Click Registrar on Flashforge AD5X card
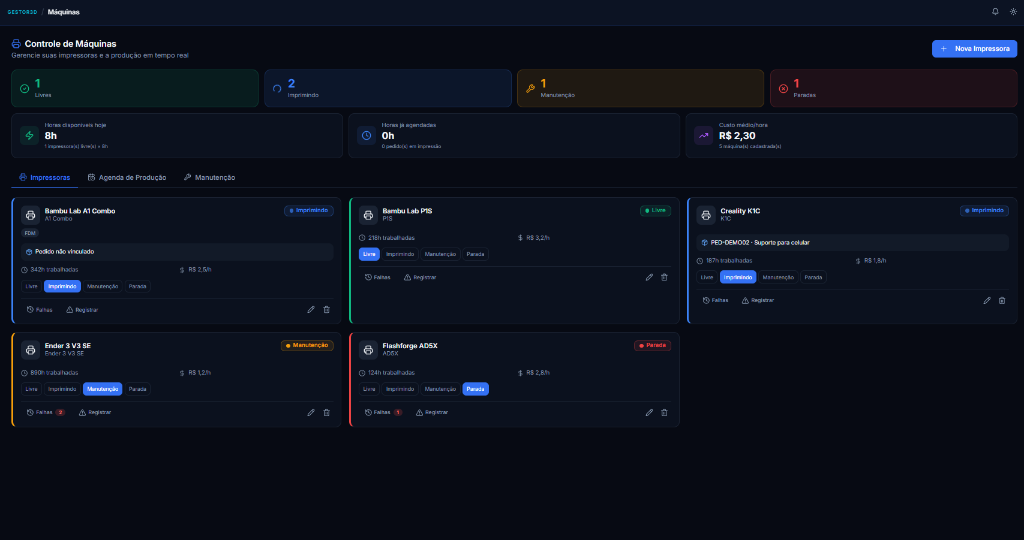 (432, 413)
